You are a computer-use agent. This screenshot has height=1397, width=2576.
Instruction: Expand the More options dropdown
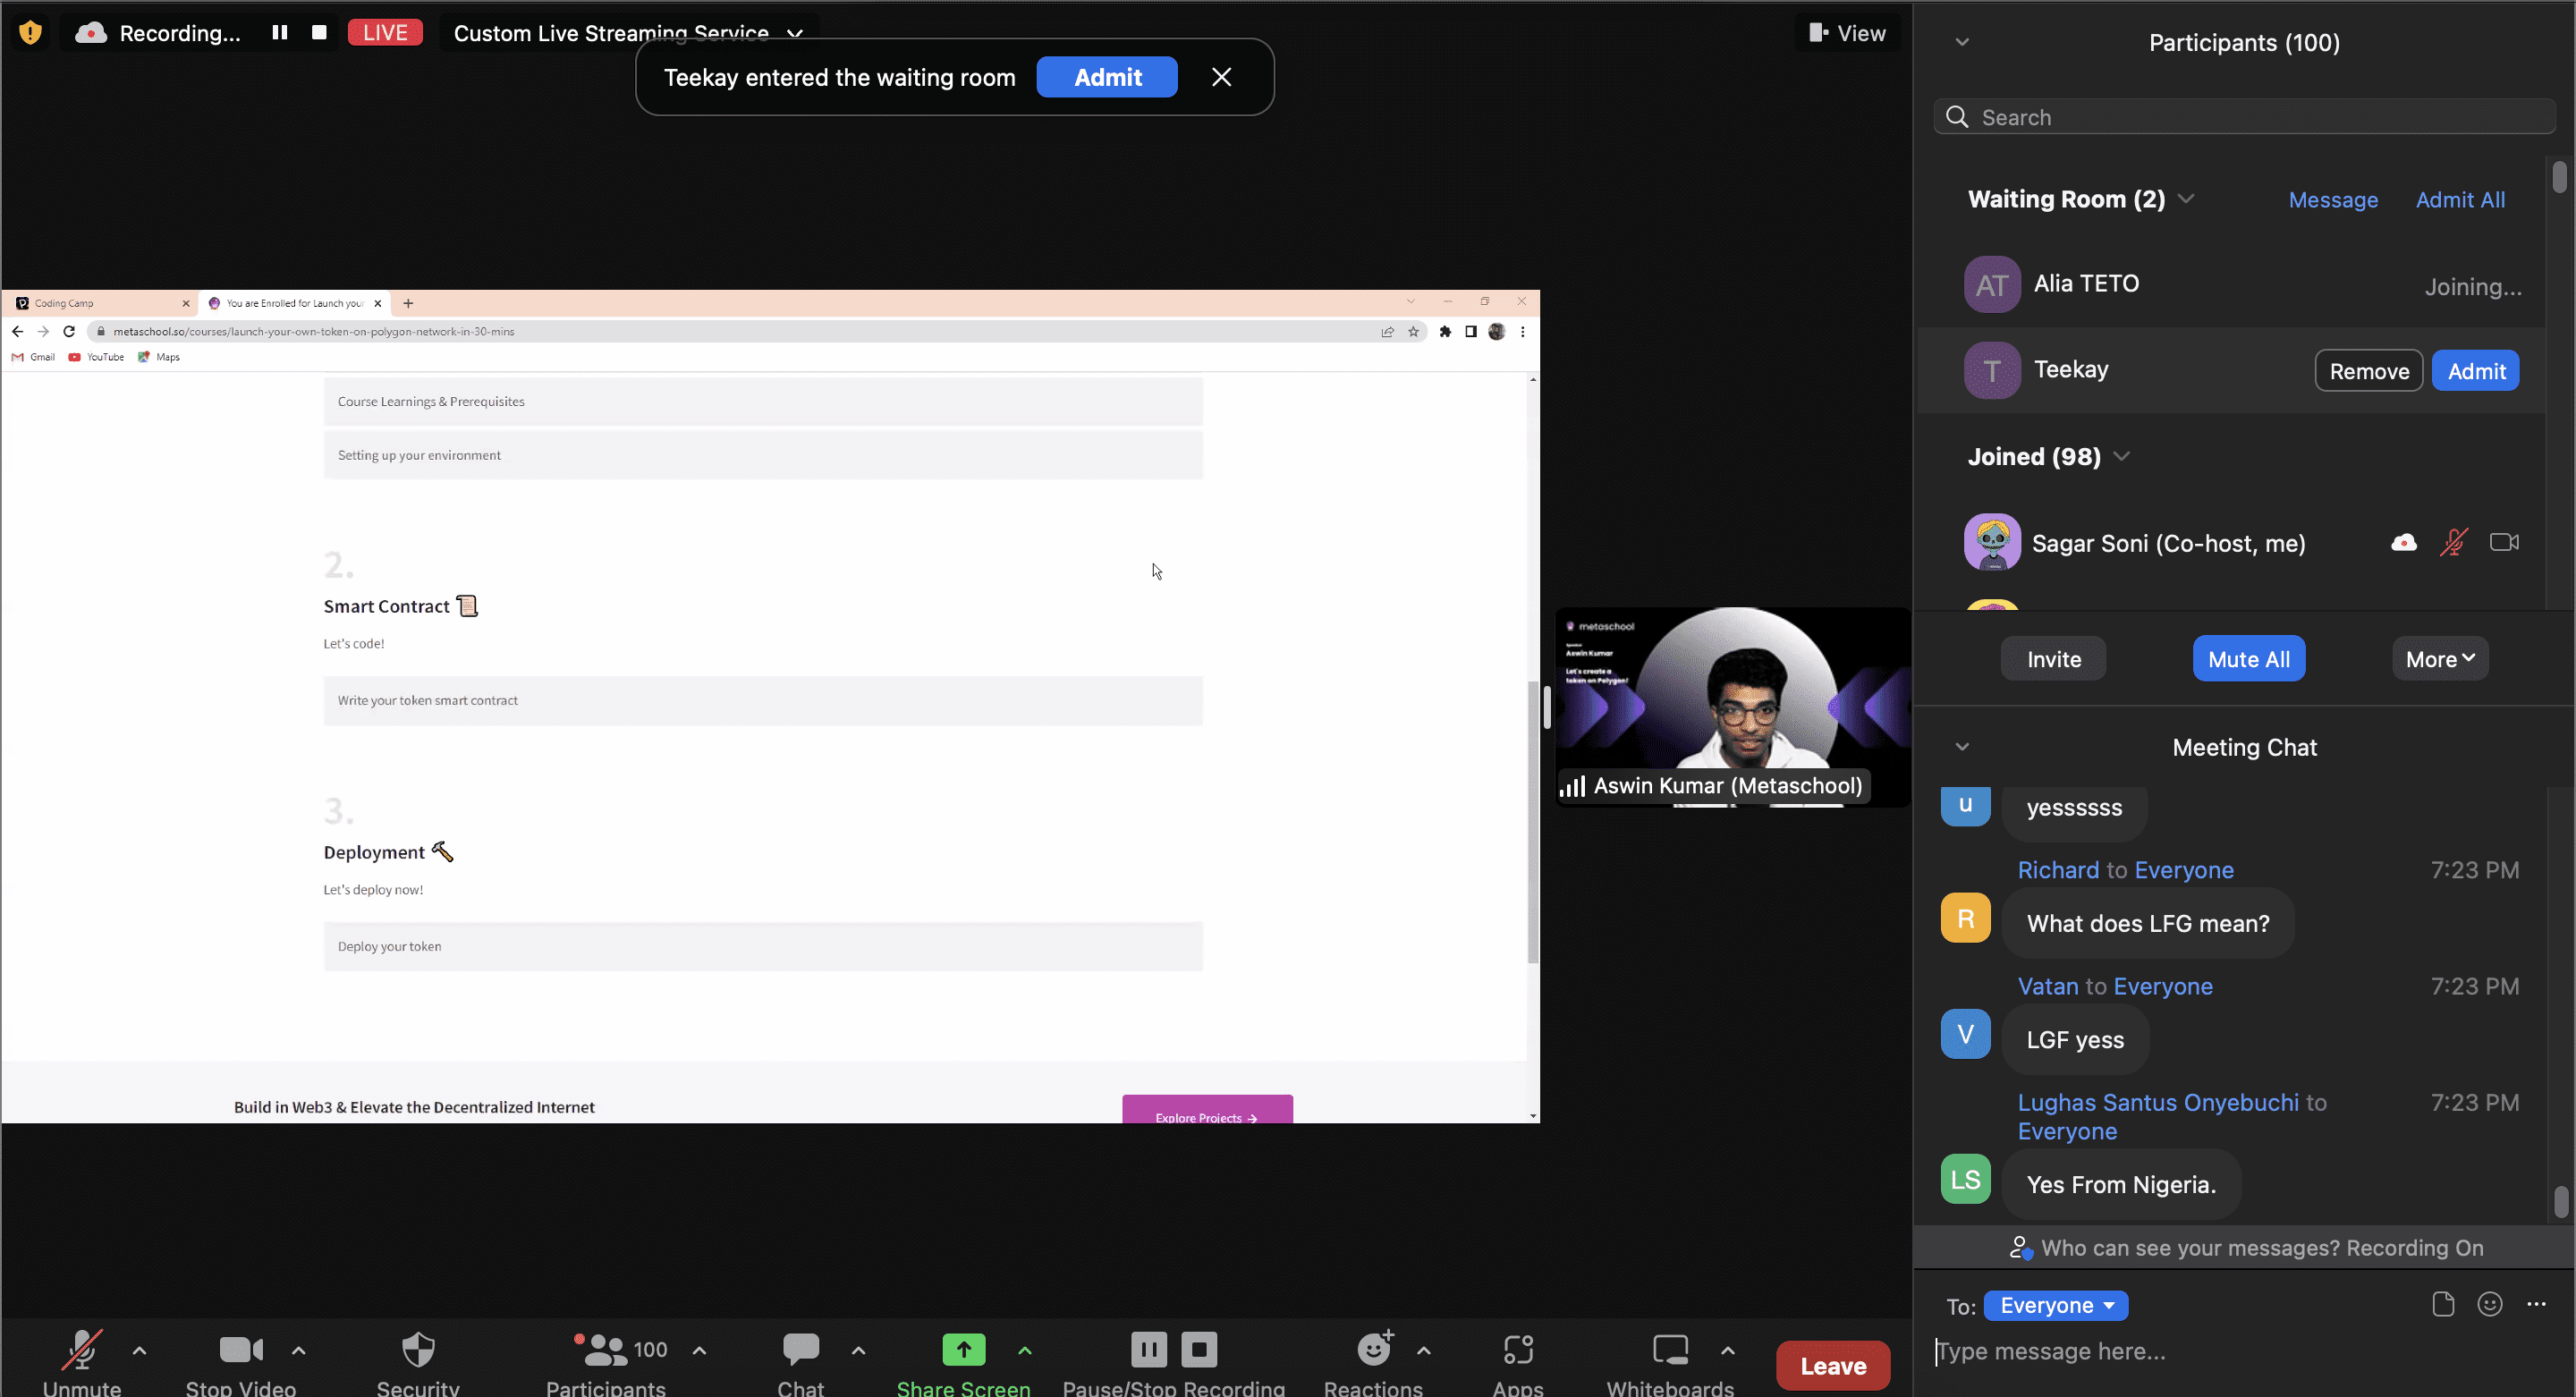tap(2439, 658)
